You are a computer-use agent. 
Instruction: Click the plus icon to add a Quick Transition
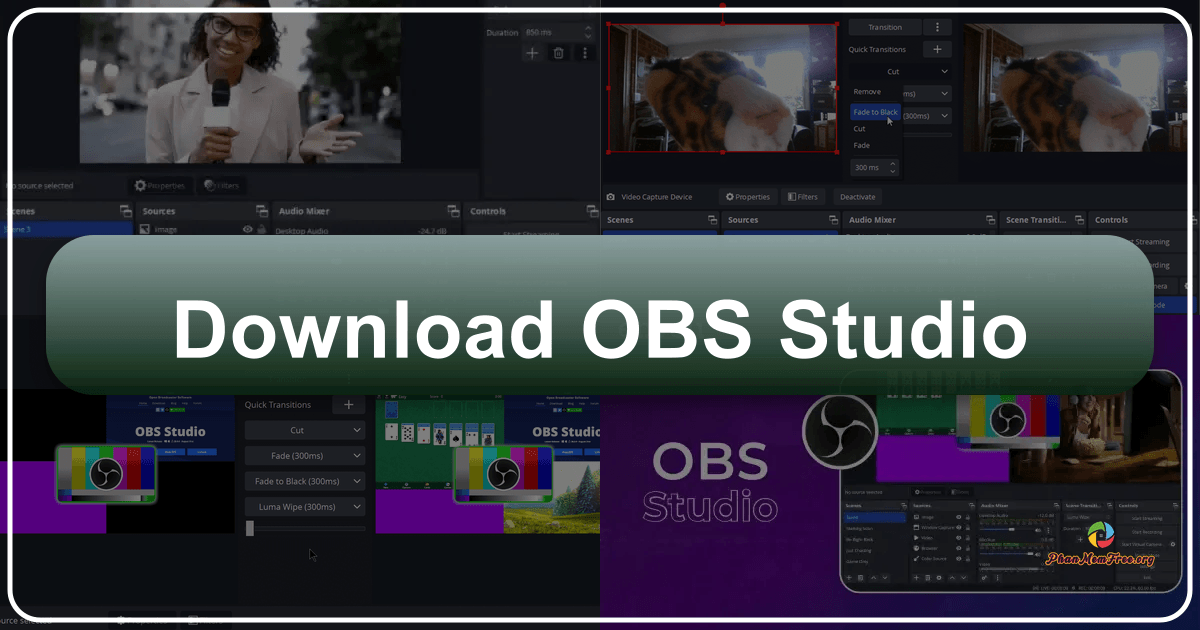937,48
